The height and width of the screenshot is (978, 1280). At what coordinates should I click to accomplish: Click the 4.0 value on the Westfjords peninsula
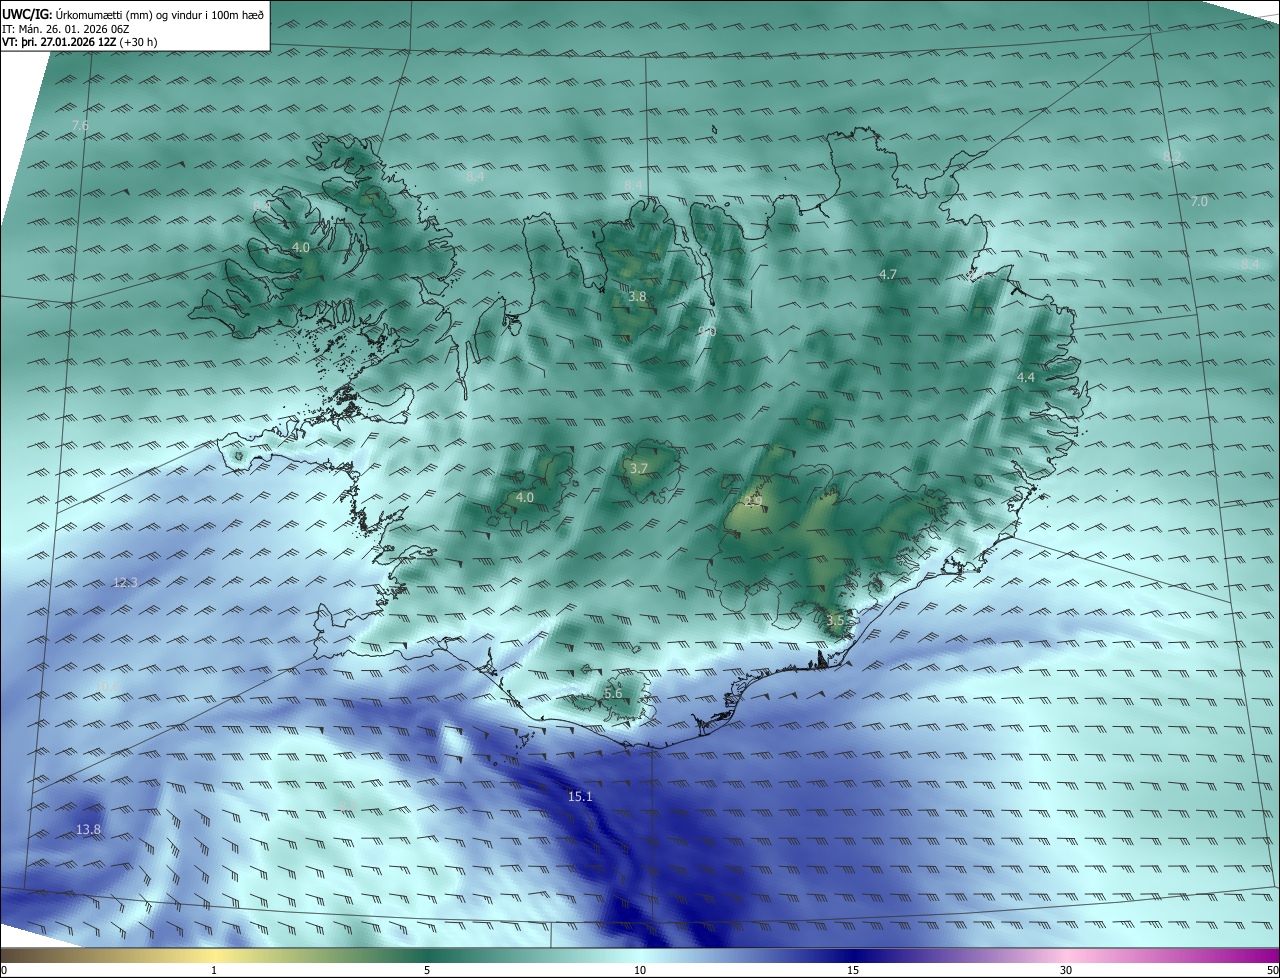(300, 247)
